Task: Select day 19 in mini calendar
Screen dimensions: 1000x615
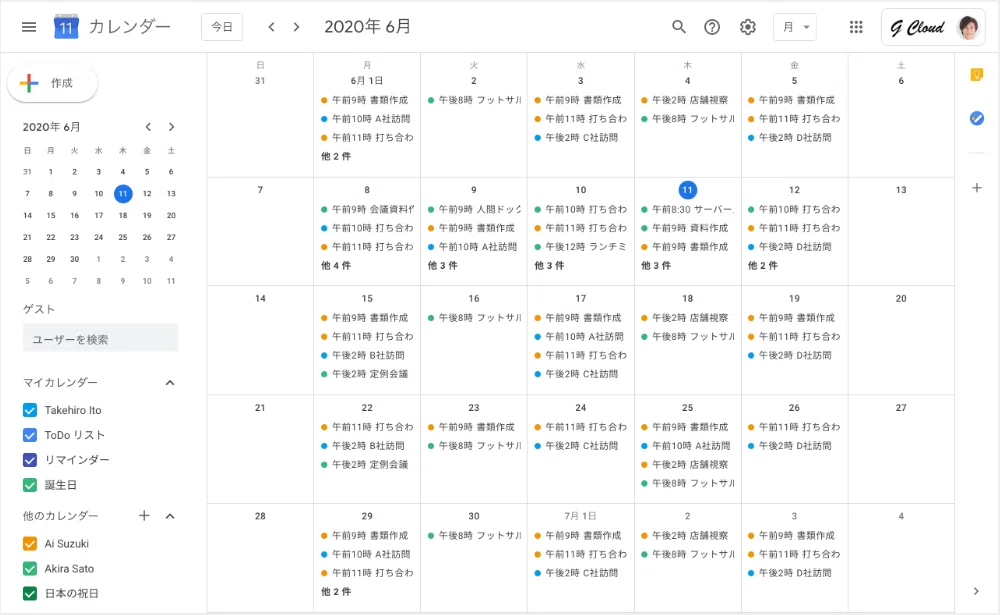Action: (147, 216)
